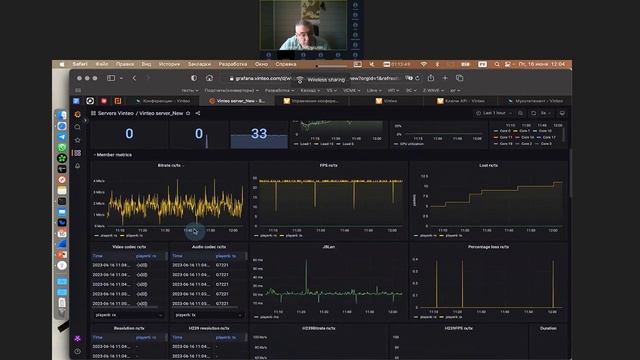Switch to the Мультиплеер - Vinteo tab
The height and width of the screenshot is (360, 640).
535,101
